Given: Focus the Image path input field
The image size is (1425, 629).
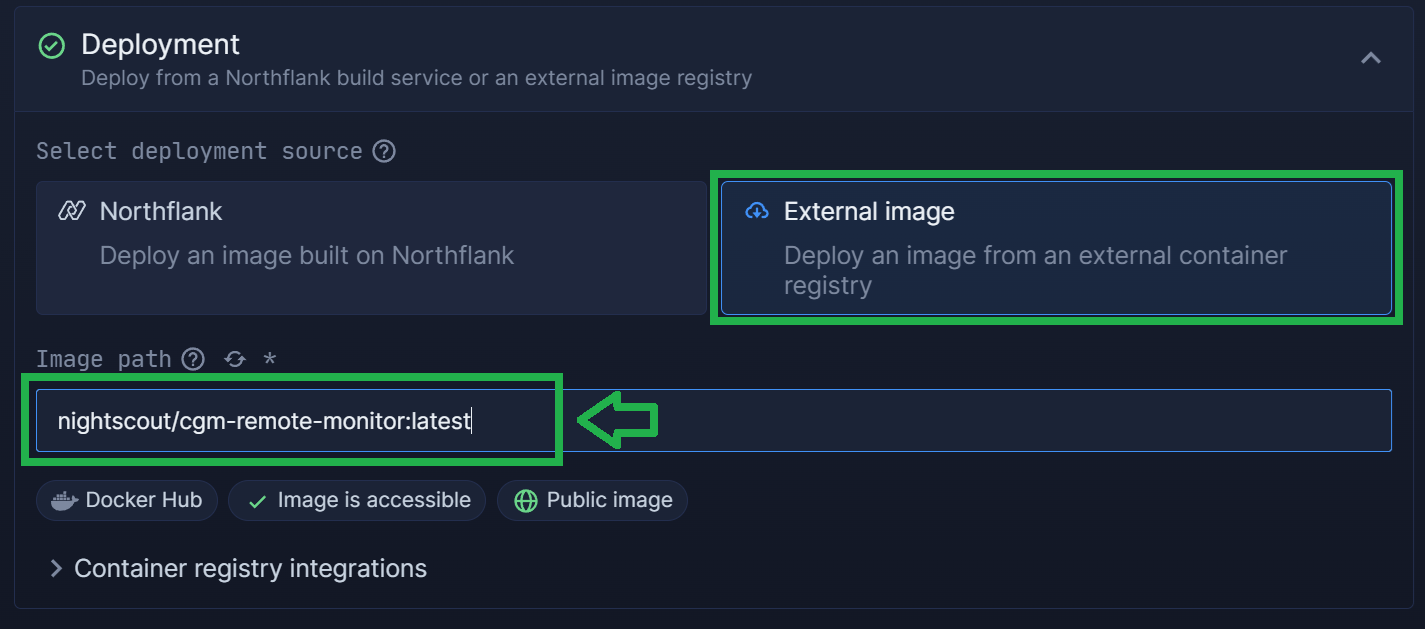Looking at the screenshot, I should point(714,420).
